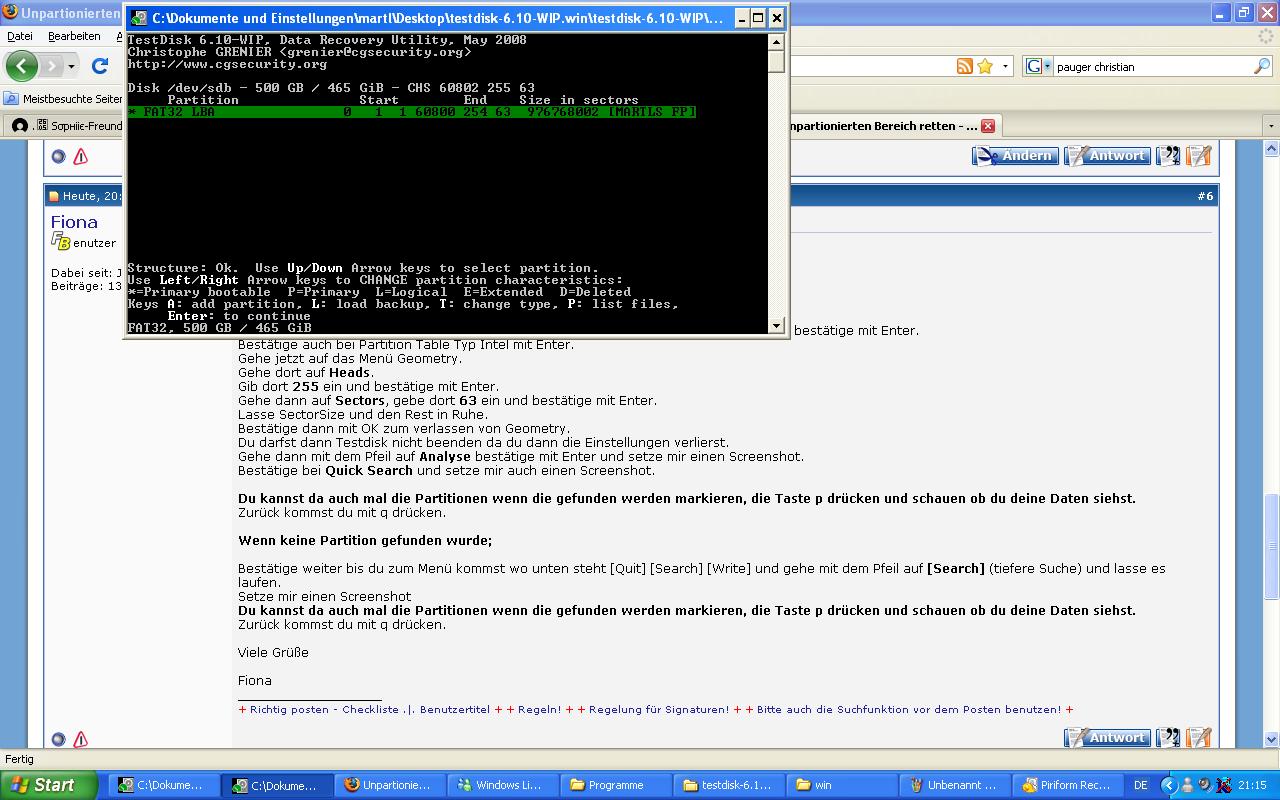Click the search magnifier icon
Image resolution: width=1280 pixels, height=800 pixels.
point(1262,66)
